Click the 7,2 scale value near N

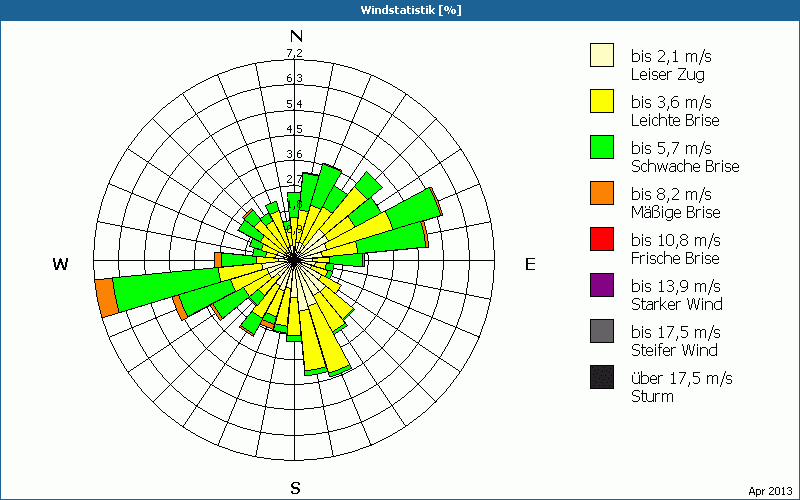[294, 53]
